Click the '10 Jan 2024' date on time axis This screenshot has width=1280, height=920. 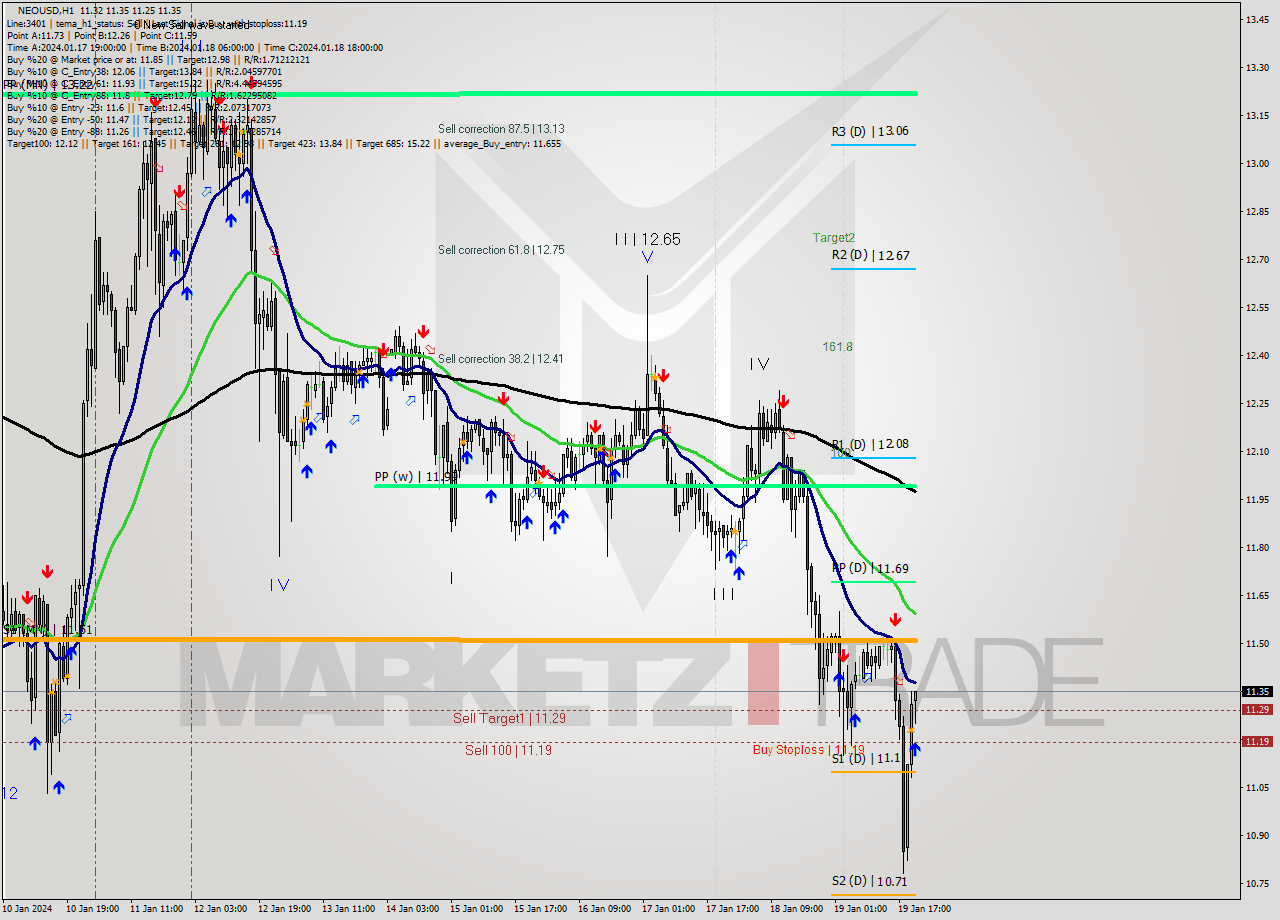tap(27, 909)
